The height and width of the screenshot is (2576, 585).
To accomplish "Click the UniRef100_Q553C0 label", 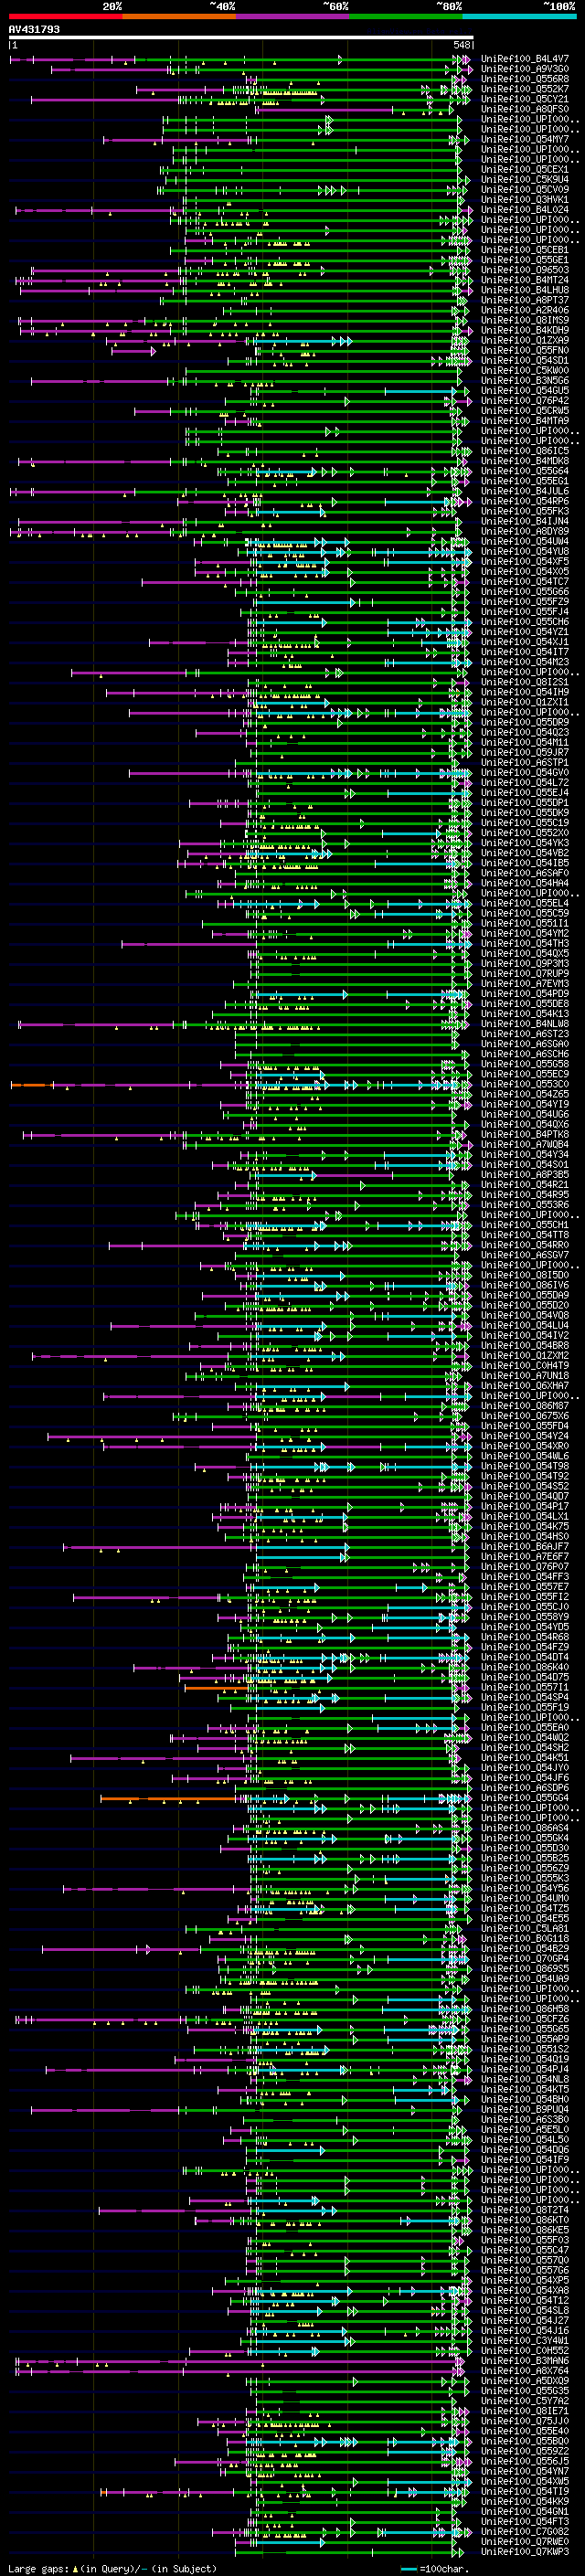I will tap(525, 1084).
